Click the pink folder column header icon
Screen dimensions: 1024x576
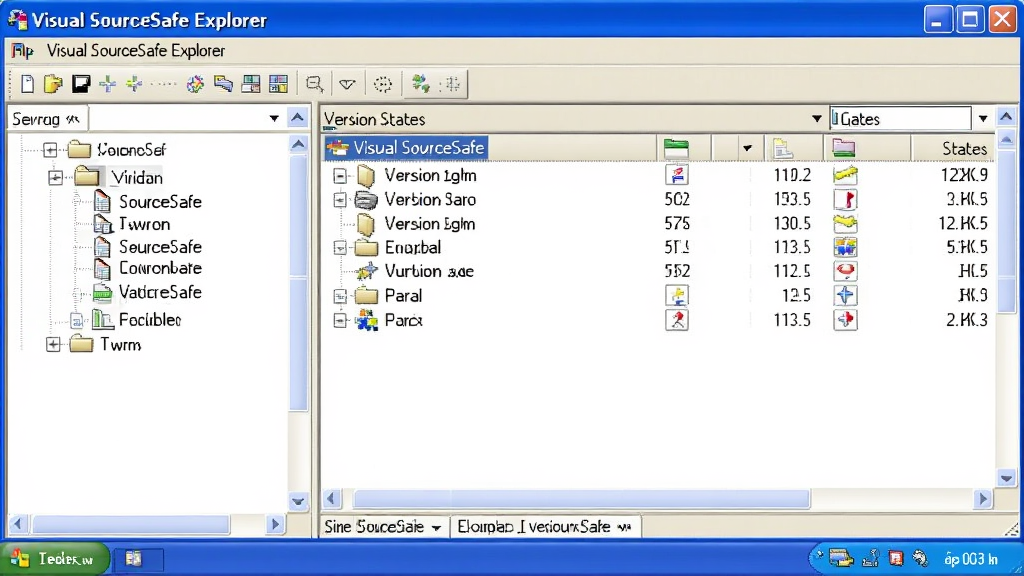pyautogui.click(x=844, y=148)
